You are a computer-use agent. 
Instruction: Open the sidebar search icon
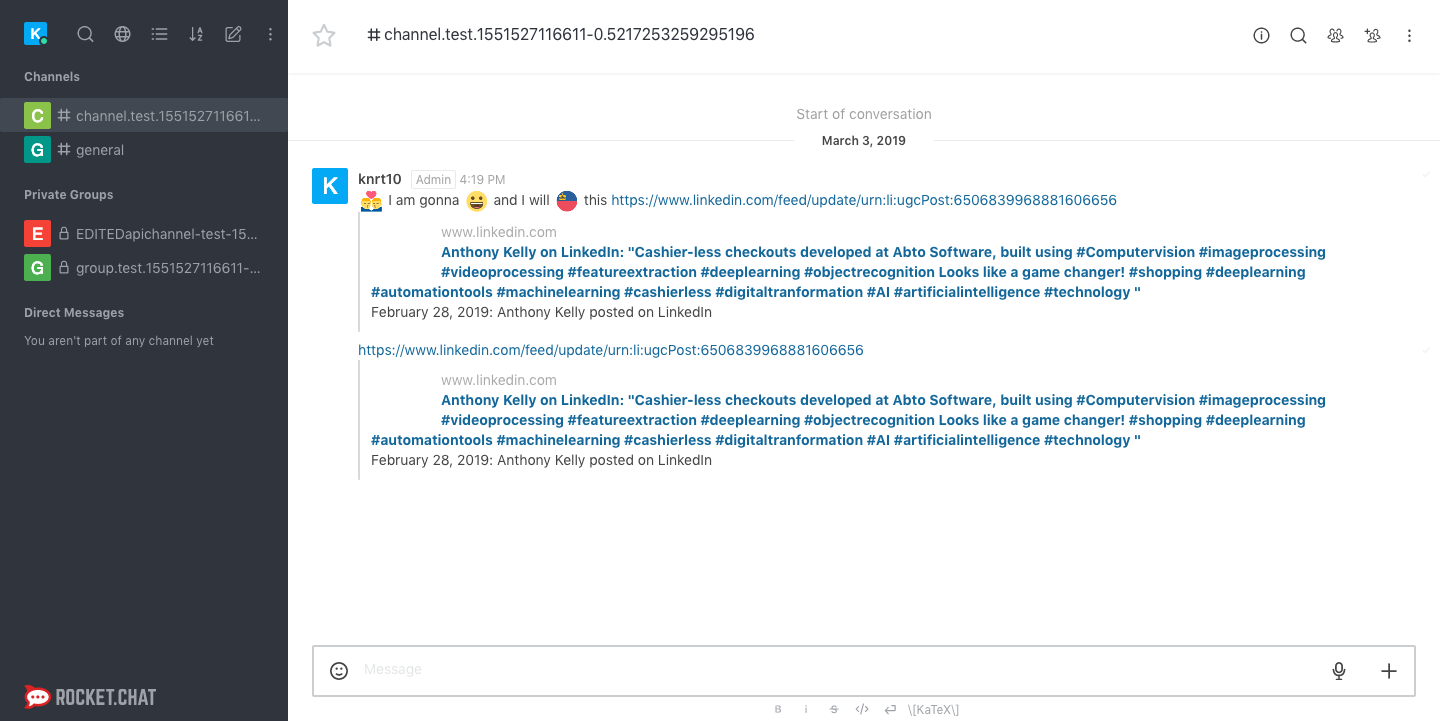[x=86, y=34]
